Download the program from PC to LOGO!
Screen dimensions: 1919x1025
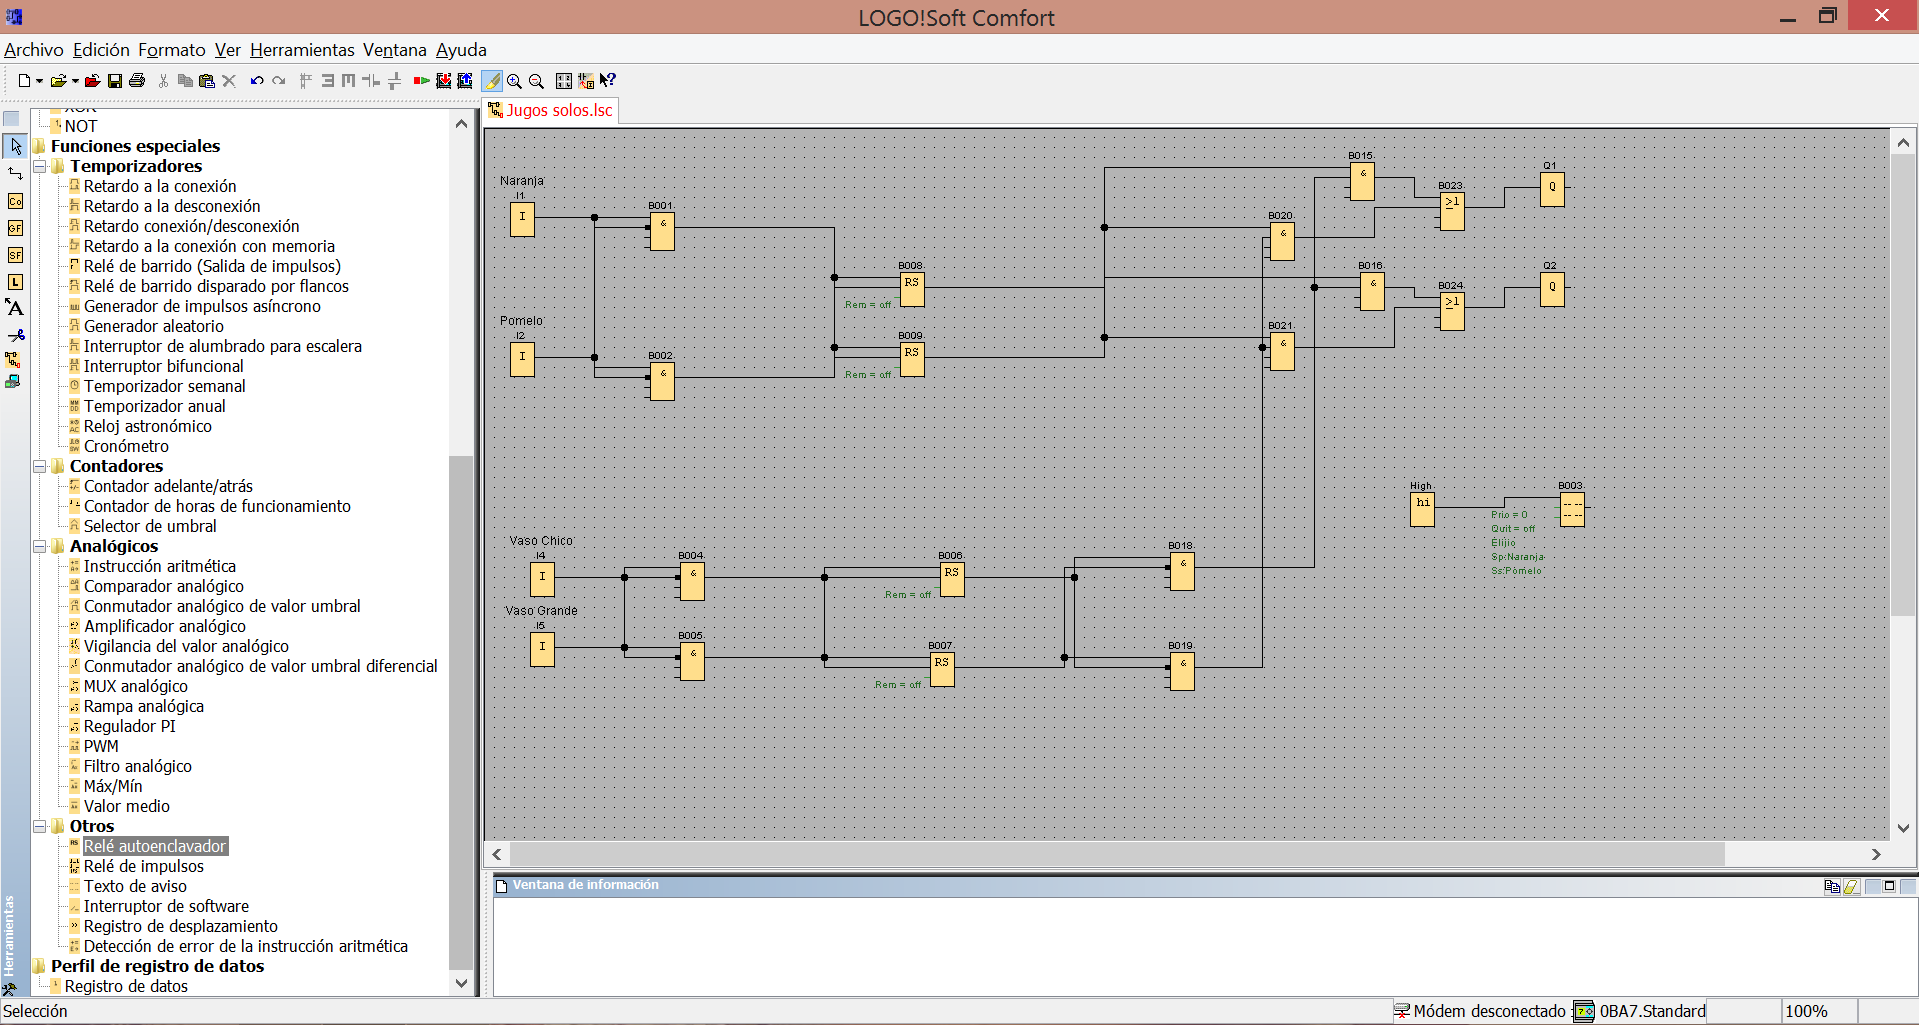(x=443, y=81)
